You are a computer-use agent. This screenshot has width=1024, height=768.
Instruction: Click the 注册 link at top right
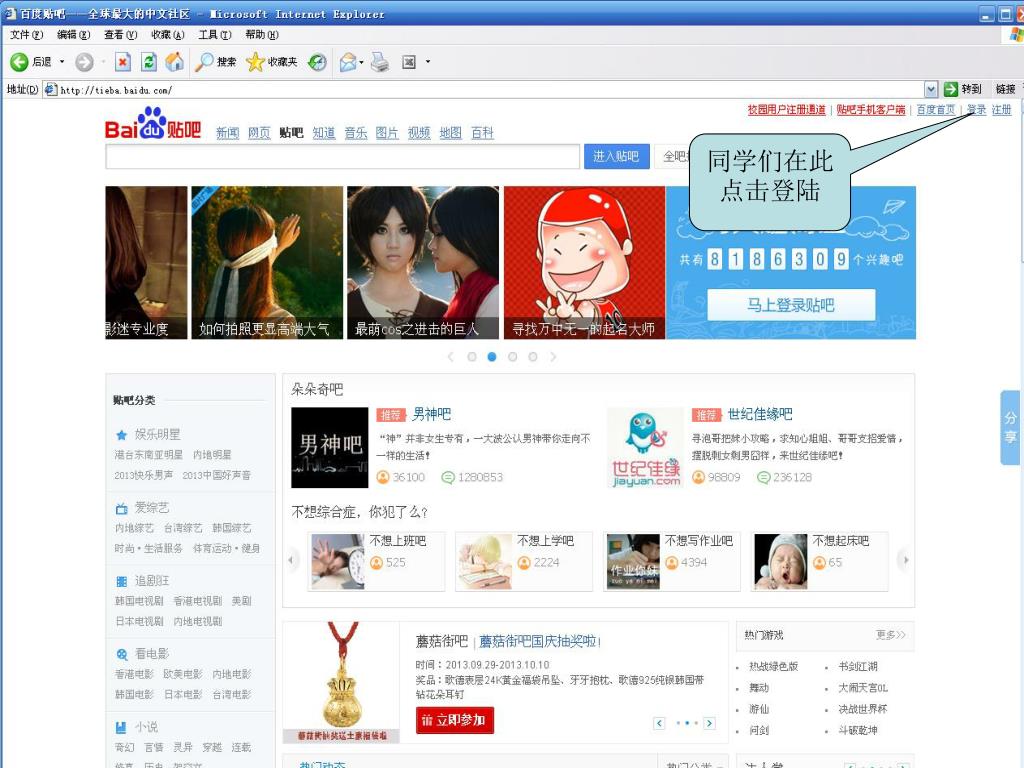(x=1001, y=110)
